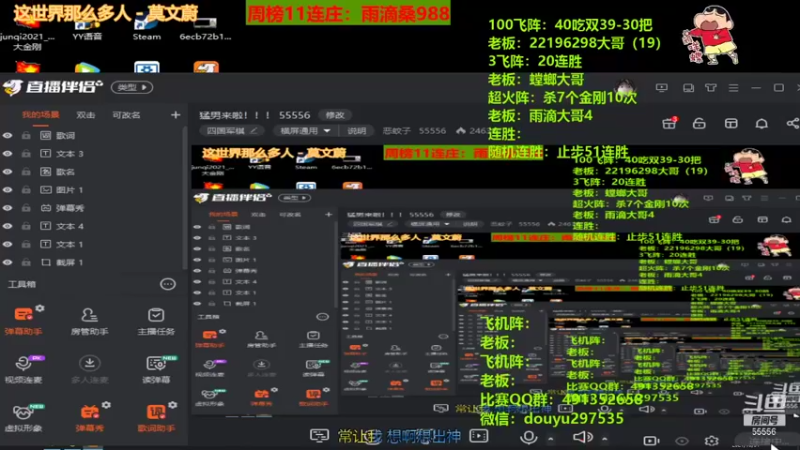Toggle lock on 歌词 source
Image resolution: width=800 pixels, height=450 pixels.
click(x=26, y=136)
